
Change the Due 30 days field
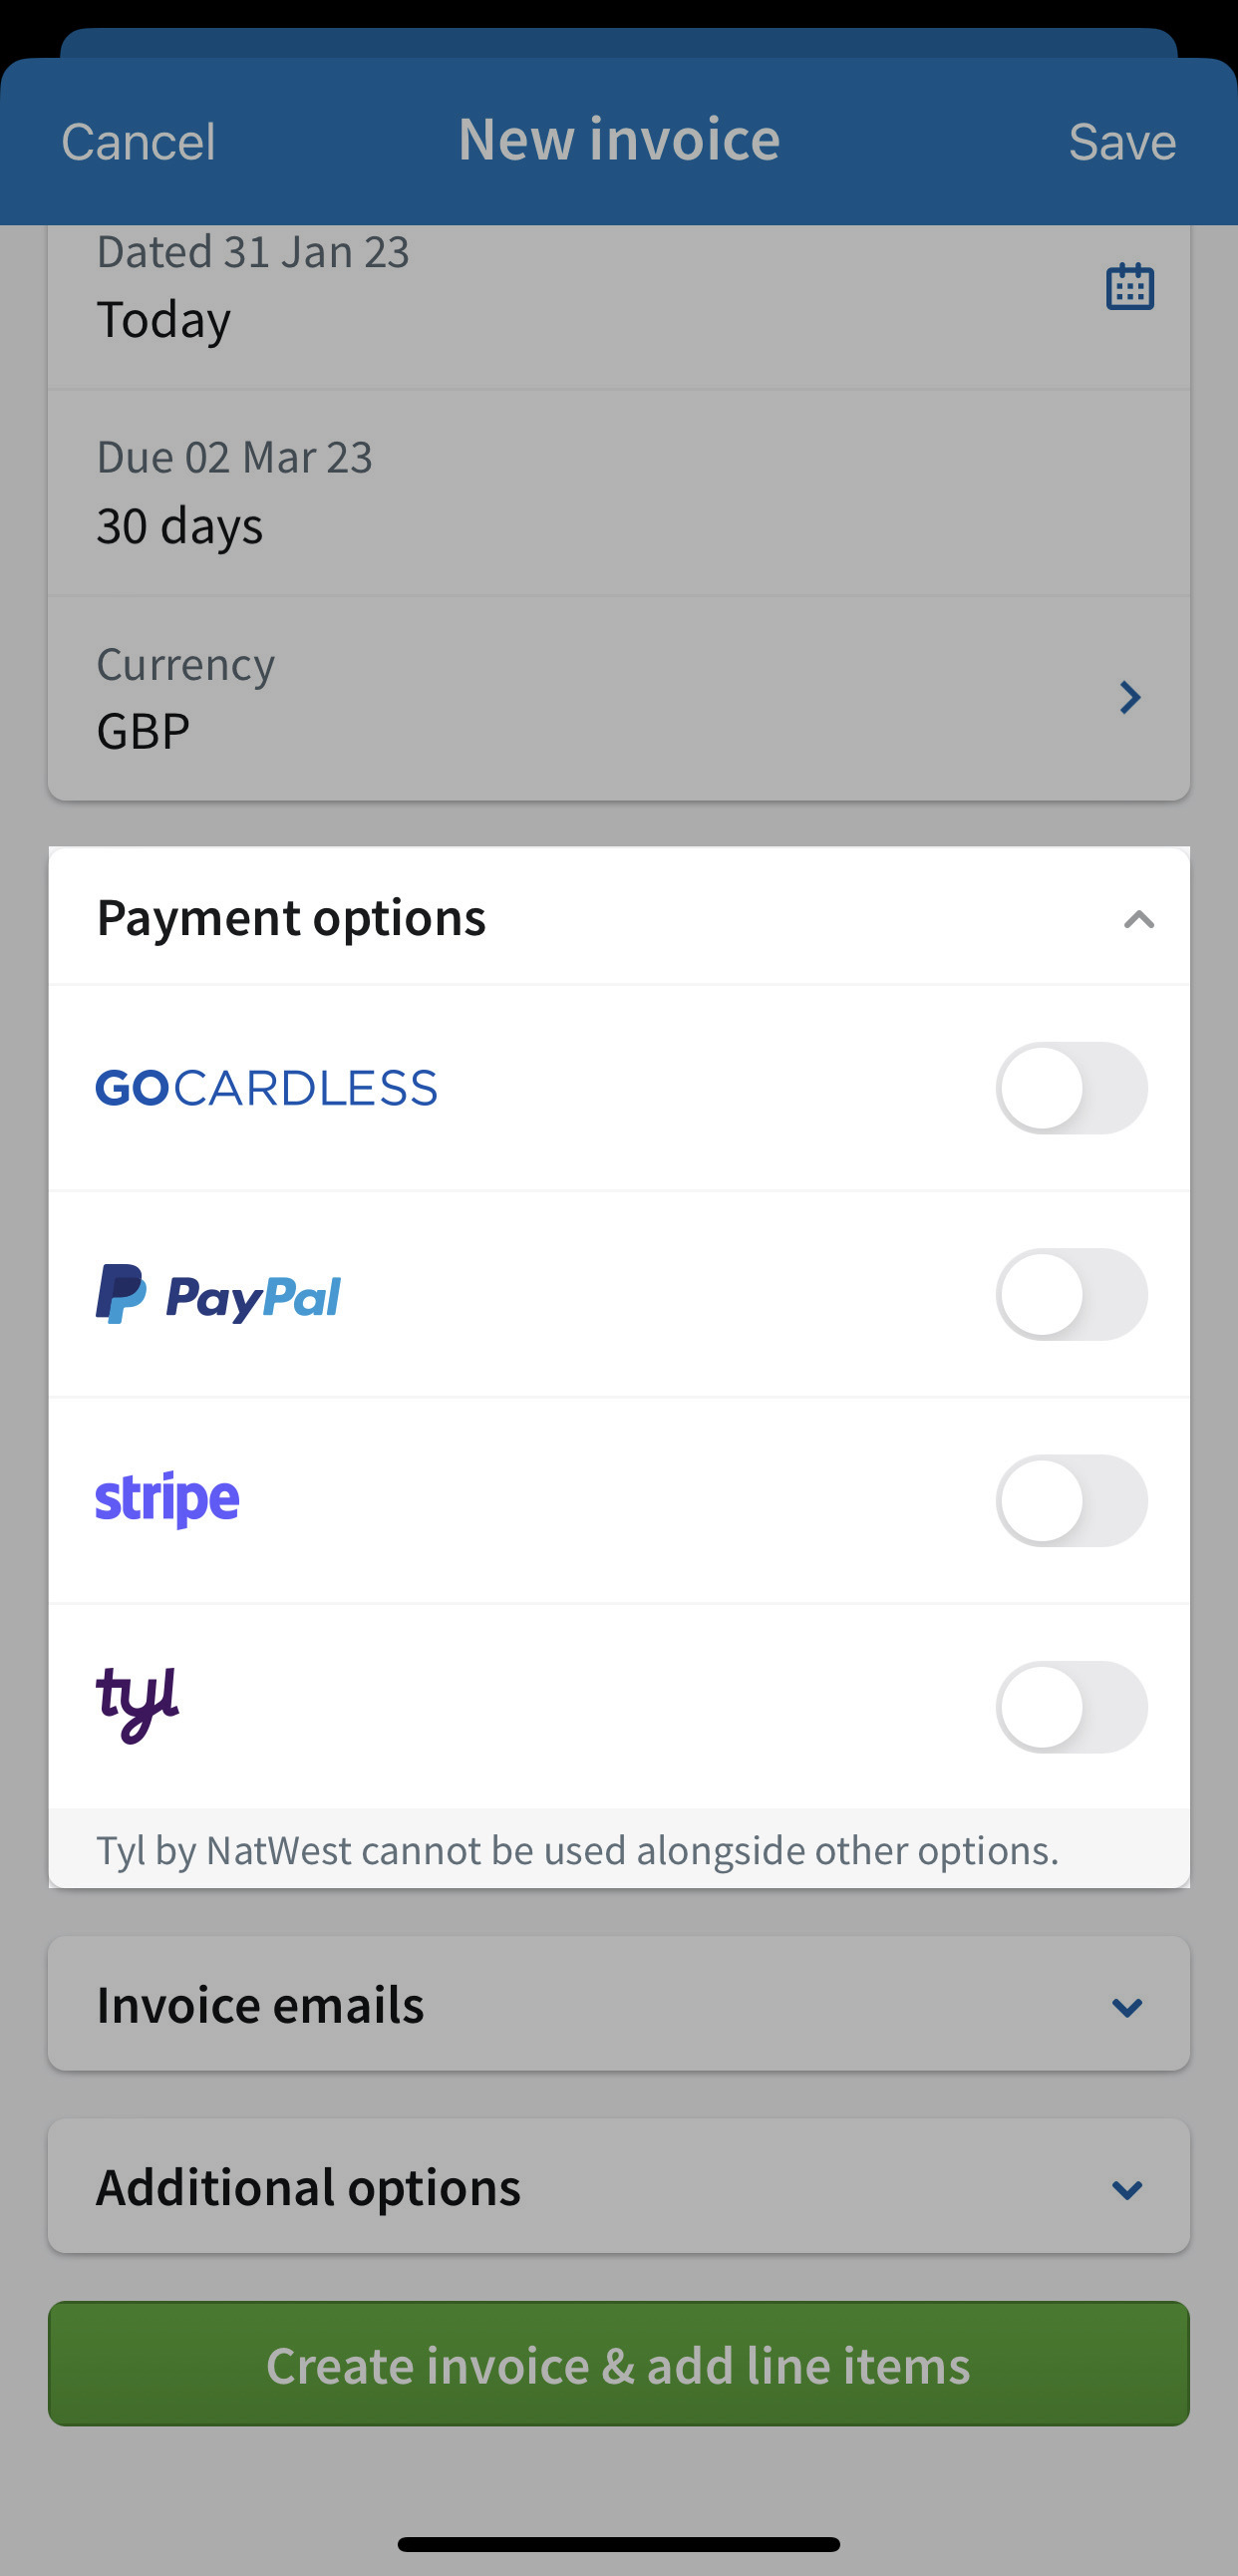coord(619,494)
